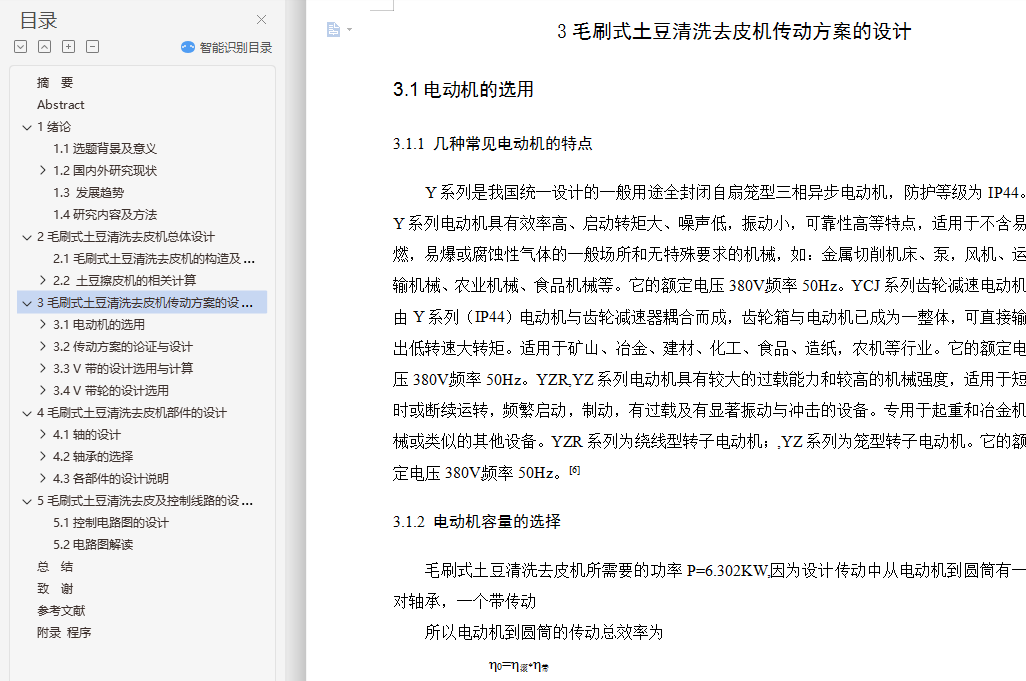Collapse chapter 3 传动方案的设计
Viewport: 1026px width, 681px height.
(27, 303)
